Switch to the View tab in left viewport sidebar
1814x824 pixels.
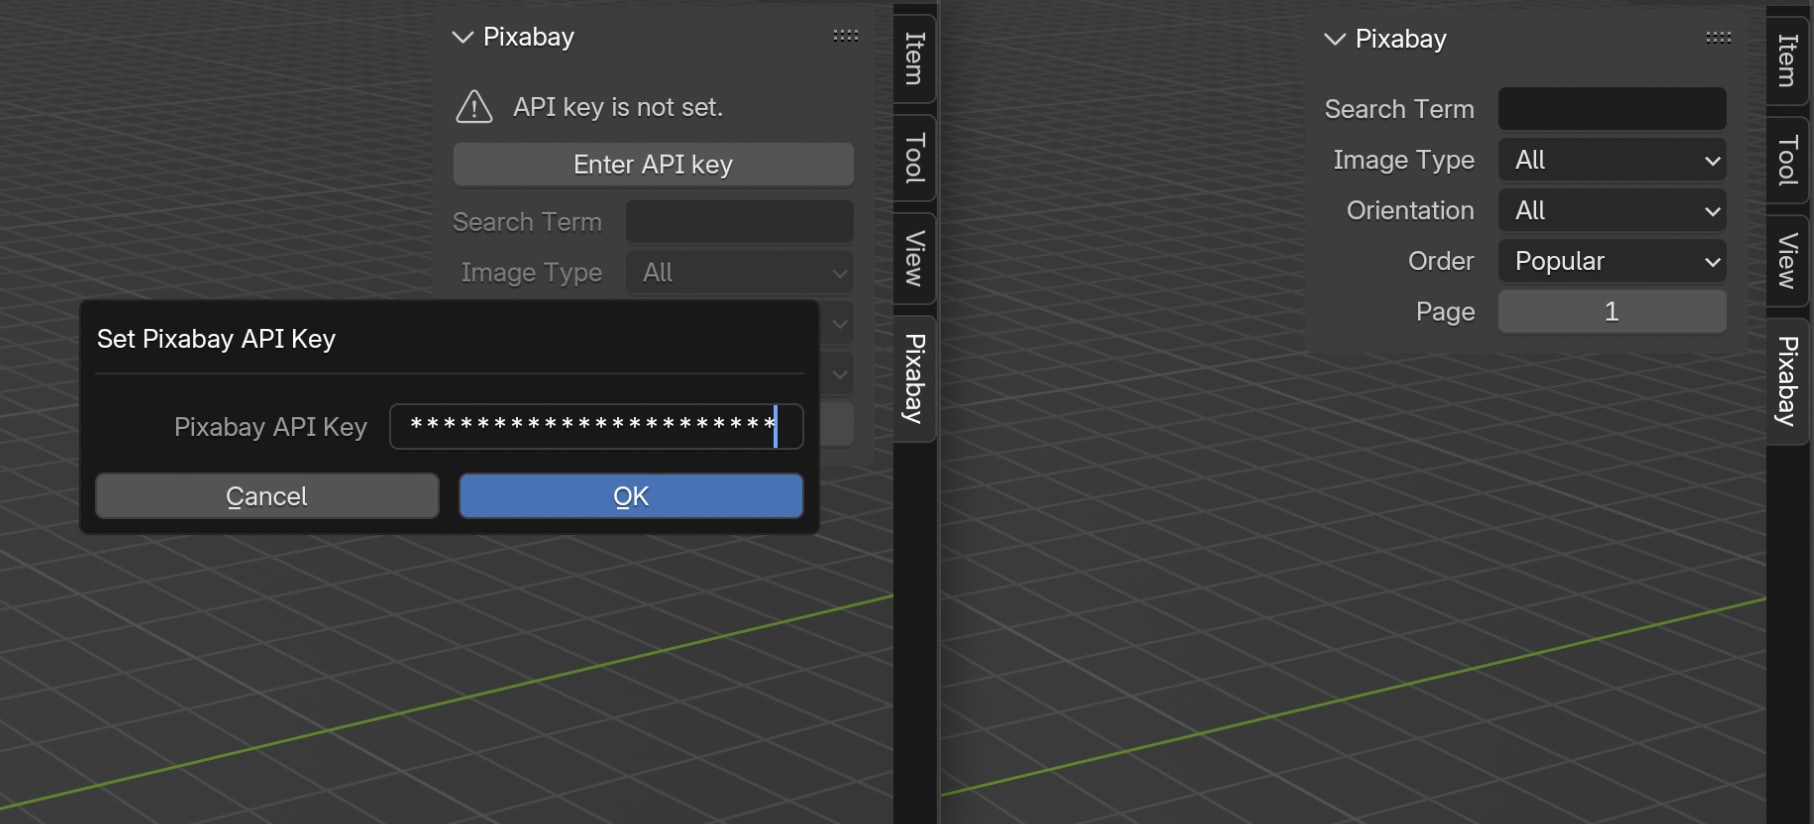pos(914,258)
